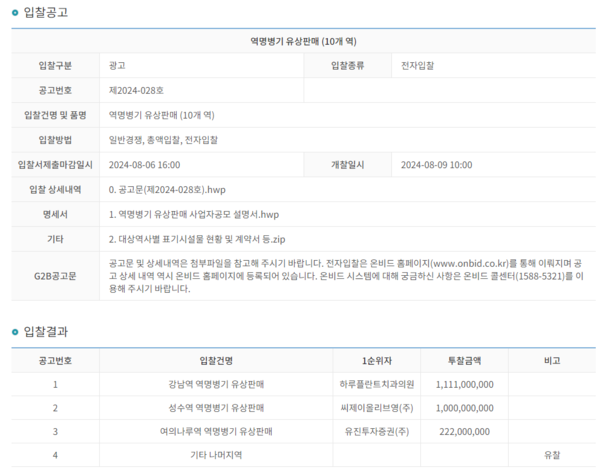Select bid amount 1,000,000,000

(x=465, y=408)
